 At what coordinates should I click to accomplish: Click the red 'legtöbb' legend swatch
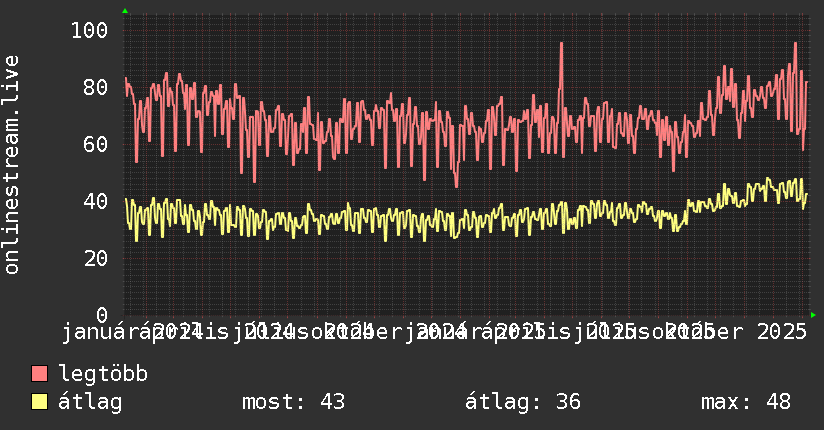click(x=39, y=374)
